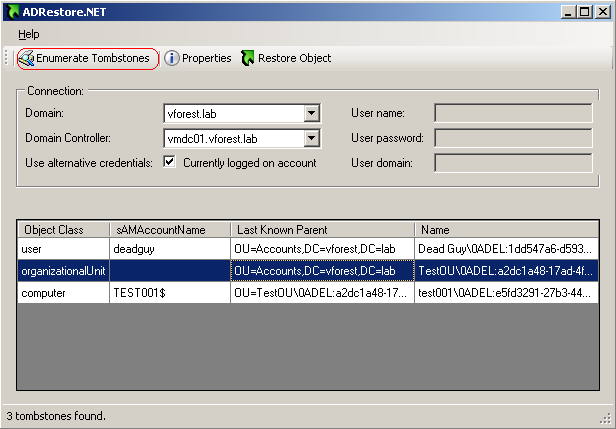Open the Domain Controller dropdown arrow
Viewport: 616px width, 429px height.
pyautogui.click(x=312, y=138)
